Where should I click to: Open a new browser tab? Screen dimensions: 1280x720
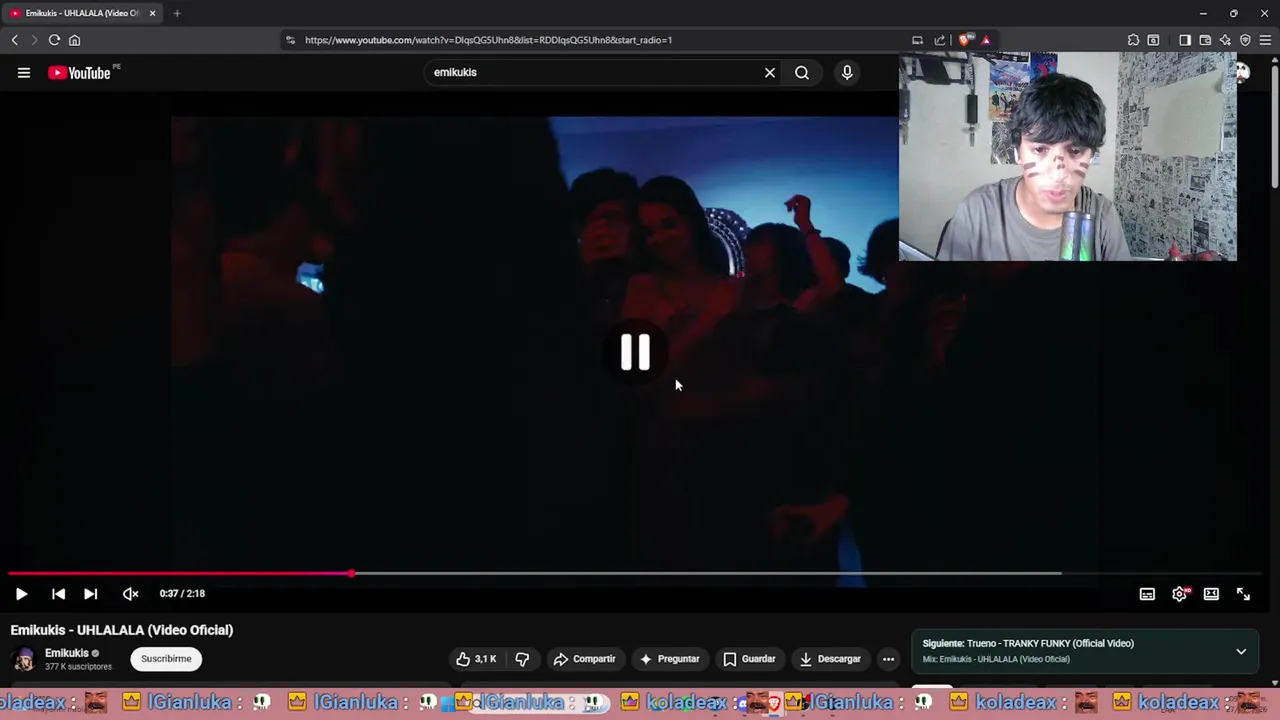tap(177, 13)
